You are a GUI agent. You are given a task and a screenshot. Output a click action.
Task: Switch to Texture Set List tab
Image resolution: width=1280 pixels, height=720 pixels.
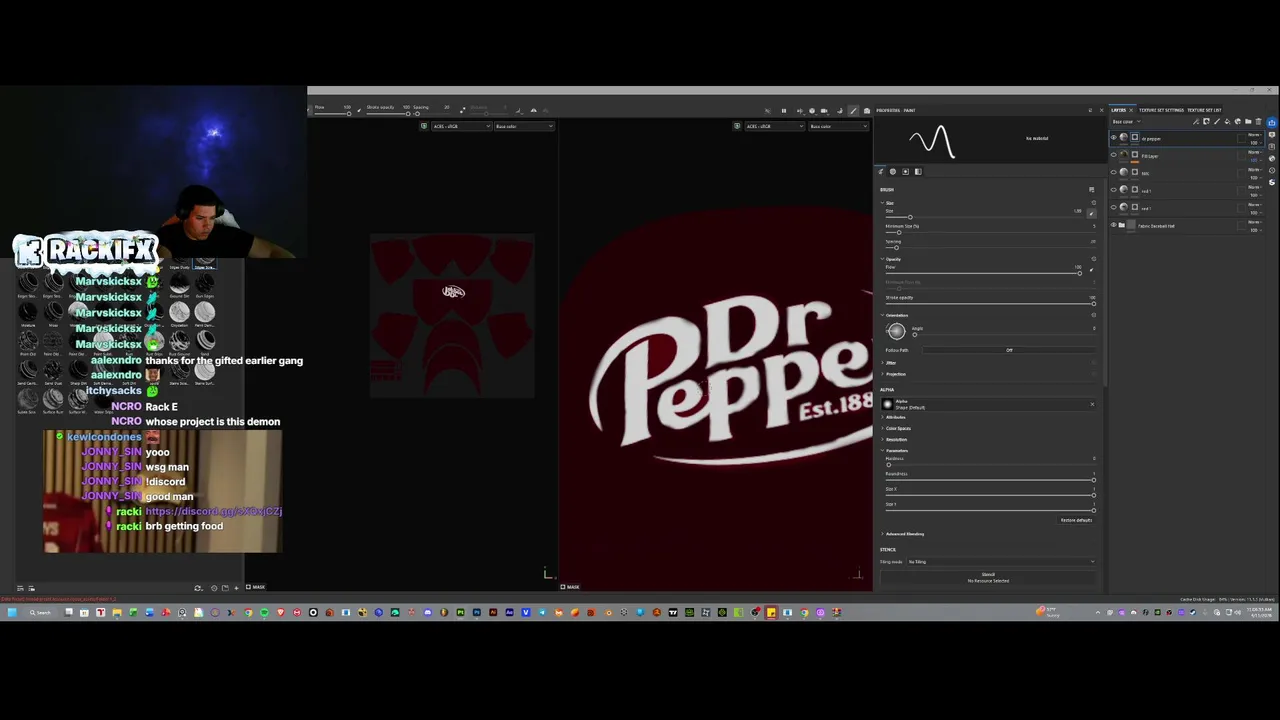pos(1204,110)
